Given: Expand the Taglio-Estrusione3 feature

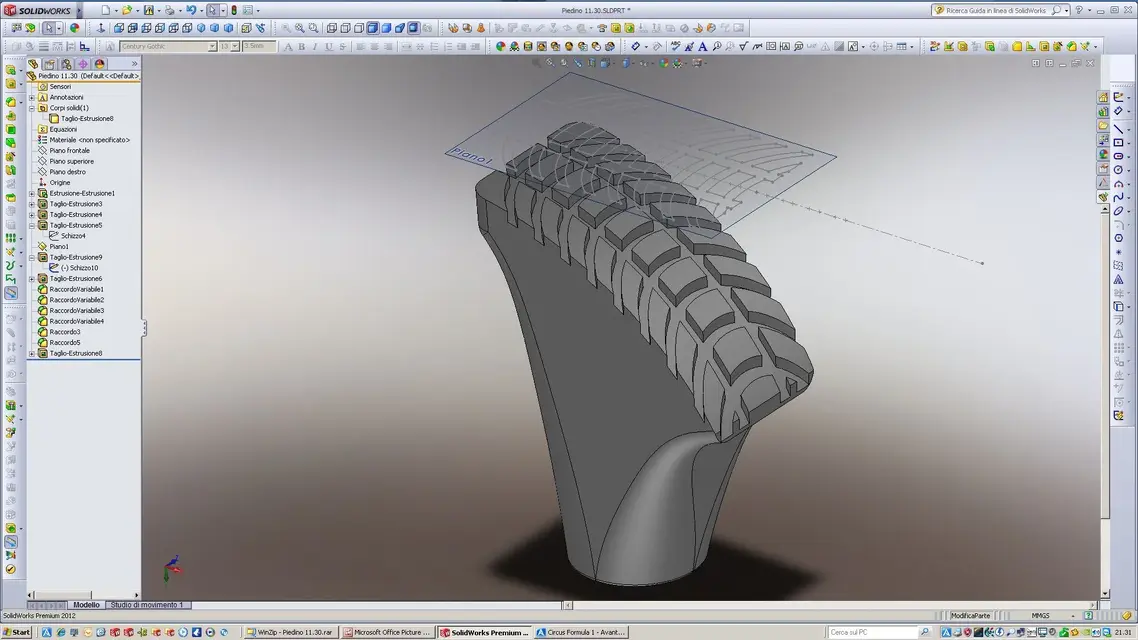Looking at the screenshot, I should pos(32,204).
